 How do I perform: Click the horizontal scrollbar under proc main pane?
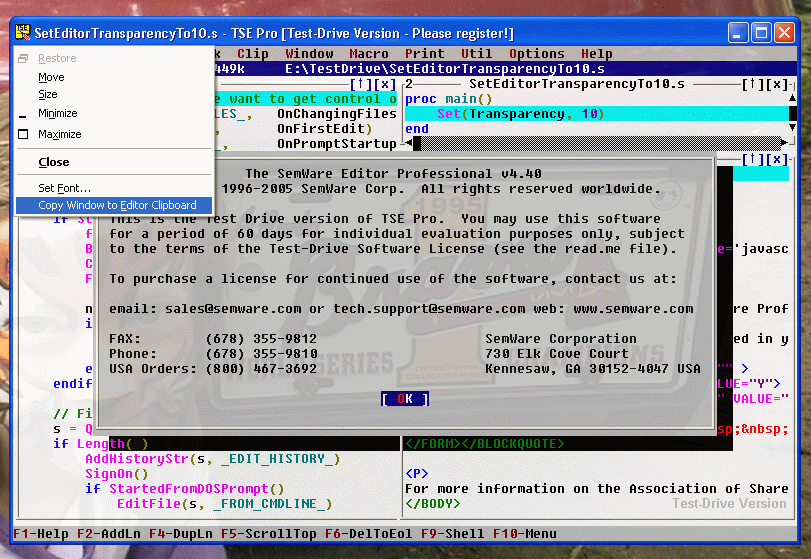(x=590, y=144)
